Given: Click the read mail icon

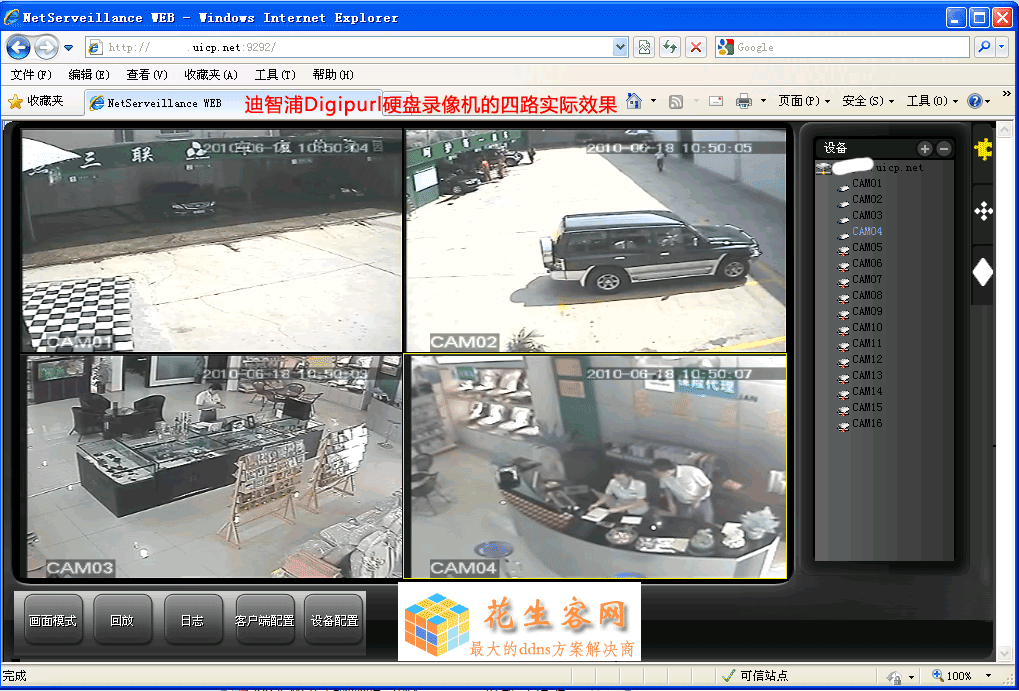Looking at the screenshot, I should [716, 101].
